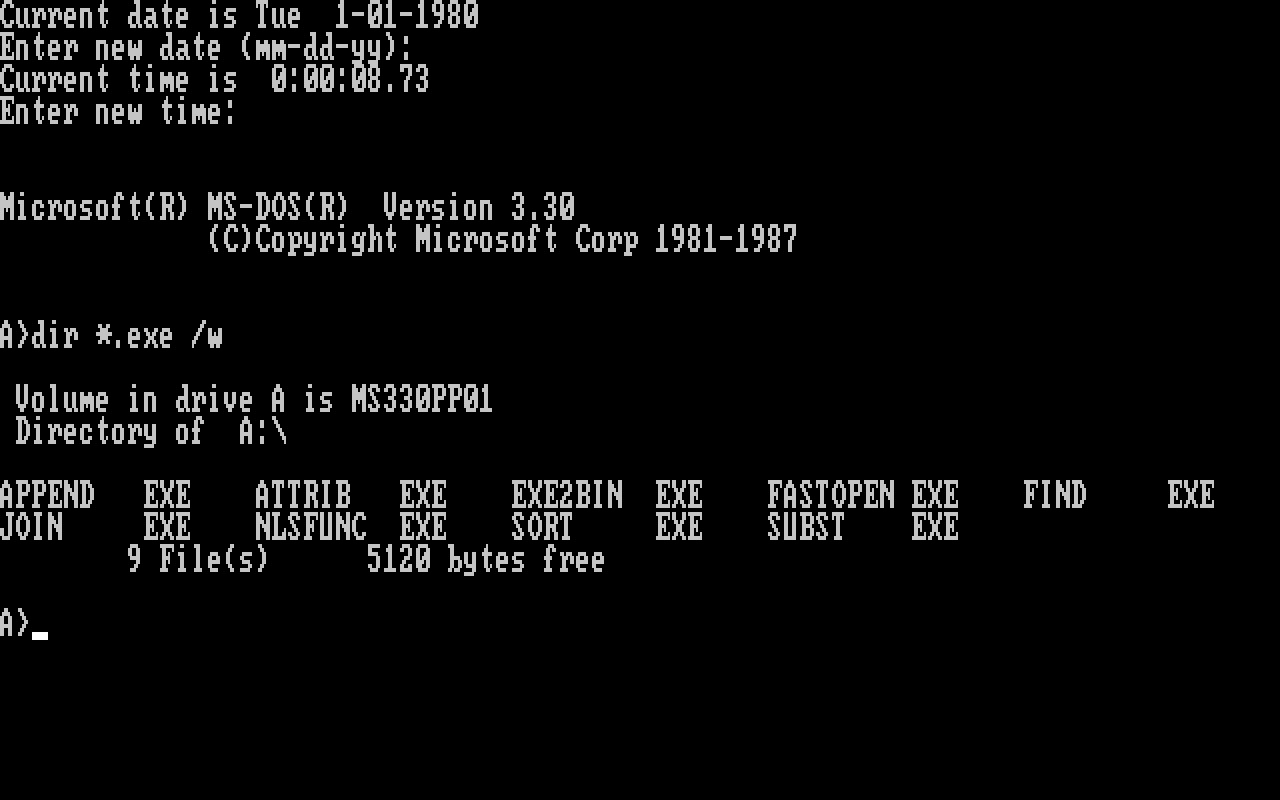The height and width of the screenshot is (800, 1280).
Task: Click the MS-DOS Version 3.30 text
Action: pos(392,208)
